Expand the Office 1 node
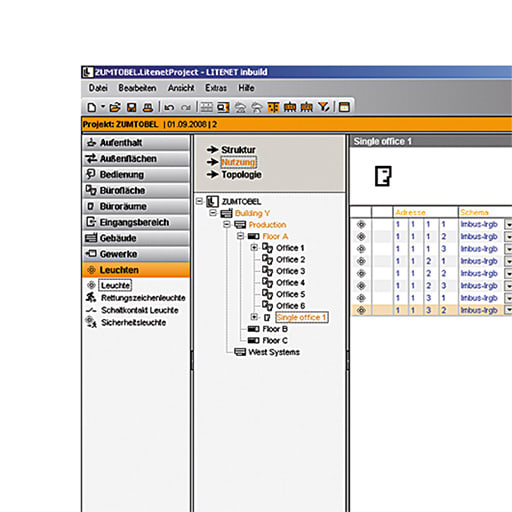 coord(254,248)
